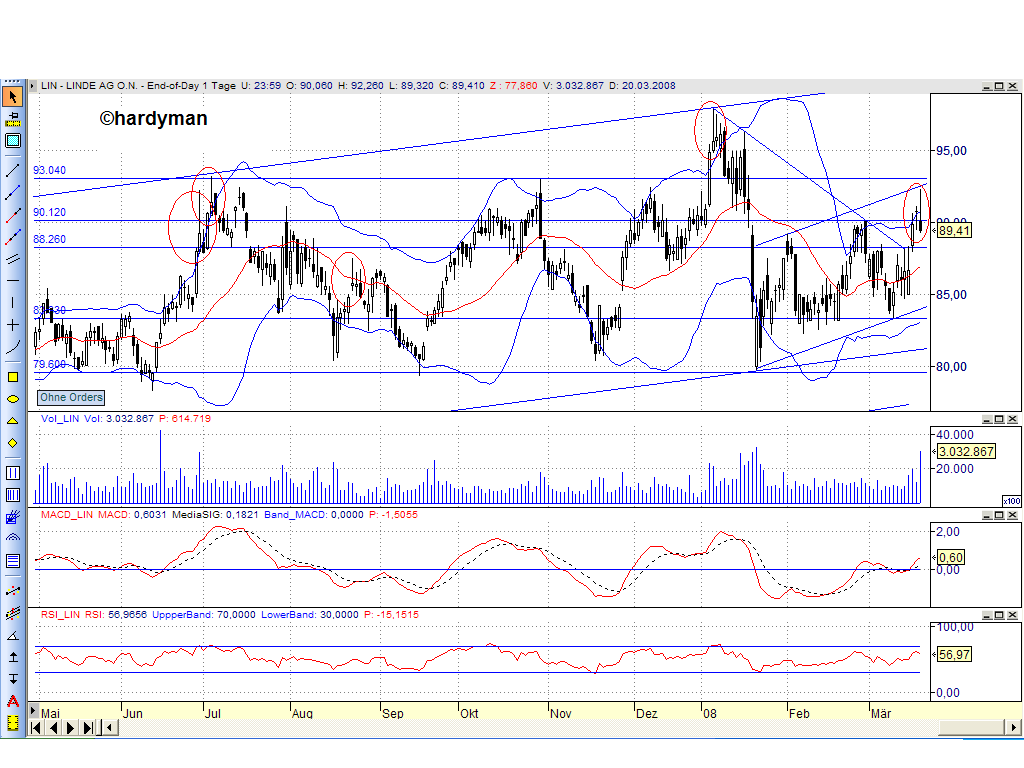Select the parallel lines channel tool

pos(13,257)
